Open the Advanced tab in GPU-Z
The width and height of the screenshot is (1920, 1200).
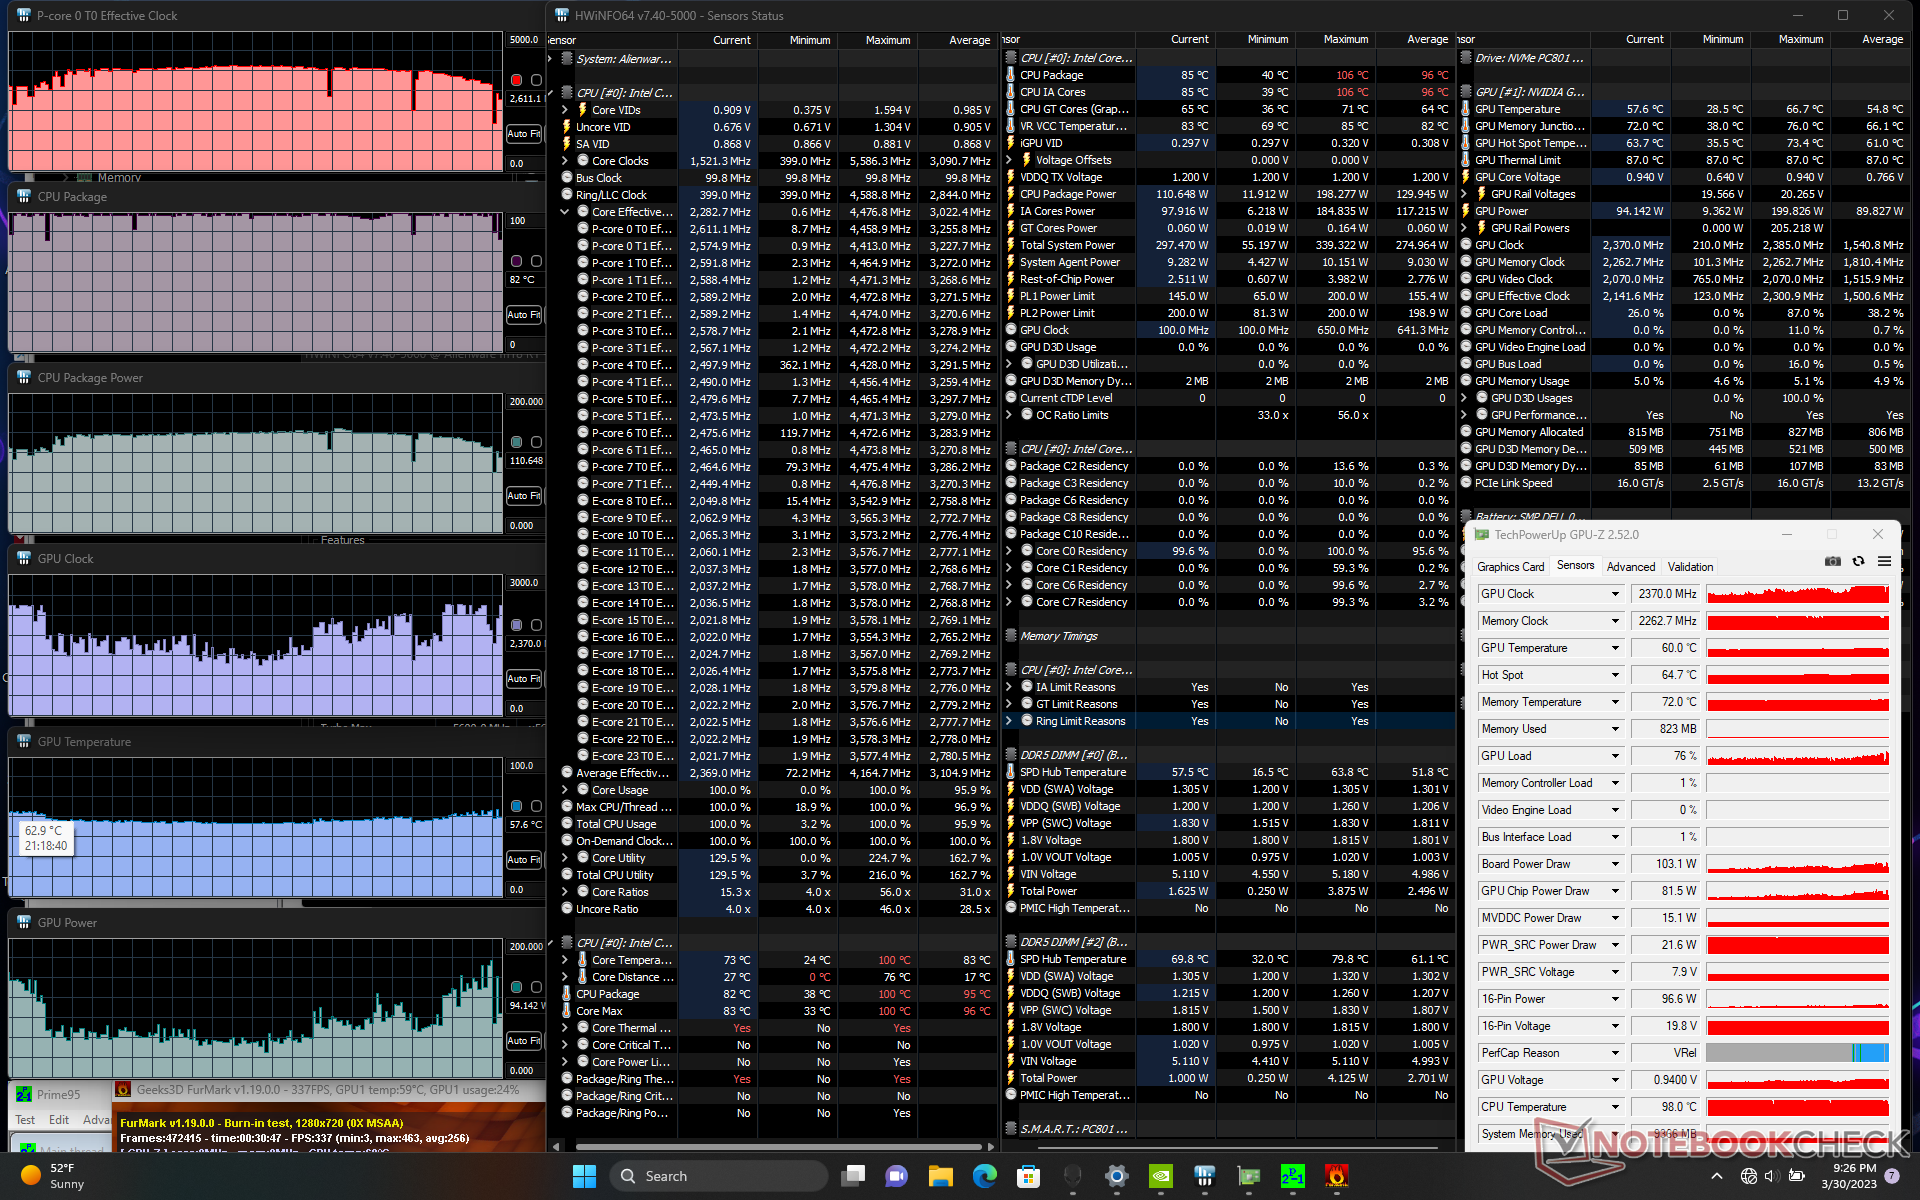tap(1630, 567)
